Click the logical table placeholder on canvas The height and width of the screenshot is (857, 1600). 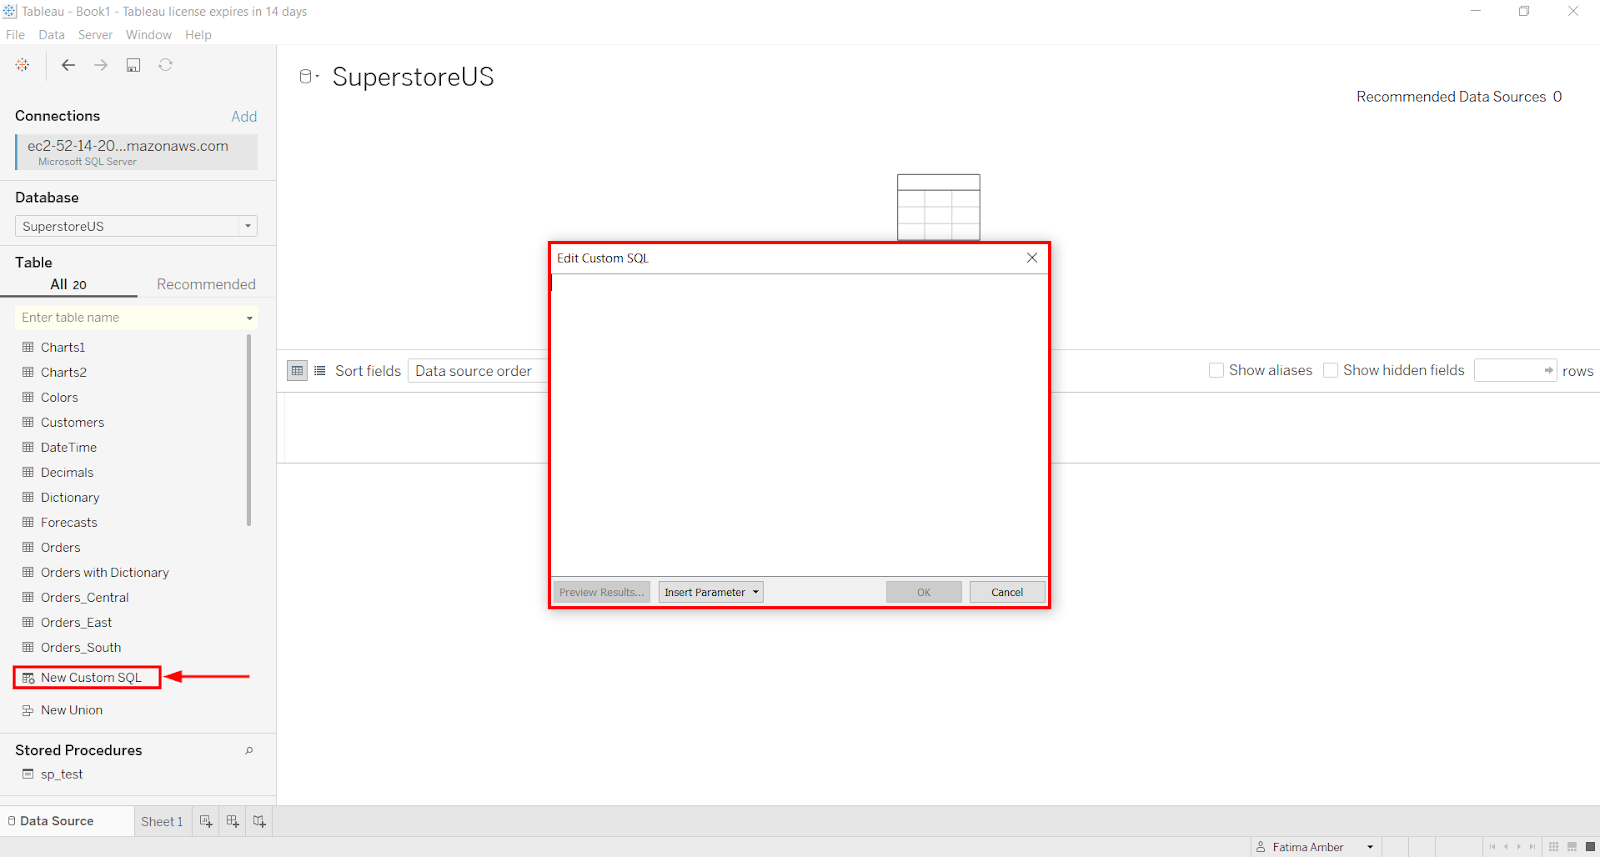point(938,207)
